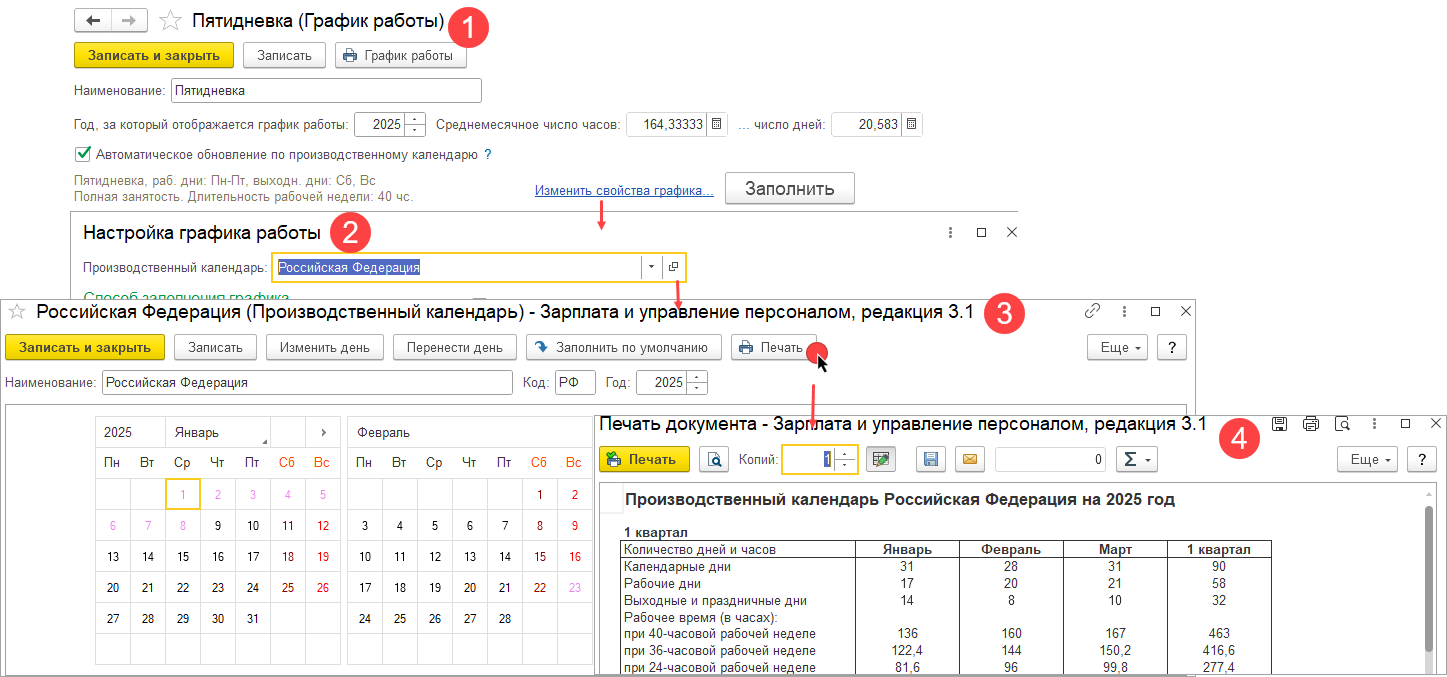Image resolution: width=1447 pixels, height=677 pixels.
Task: Click Записать in Производственный календарь window
Action: 216,347
